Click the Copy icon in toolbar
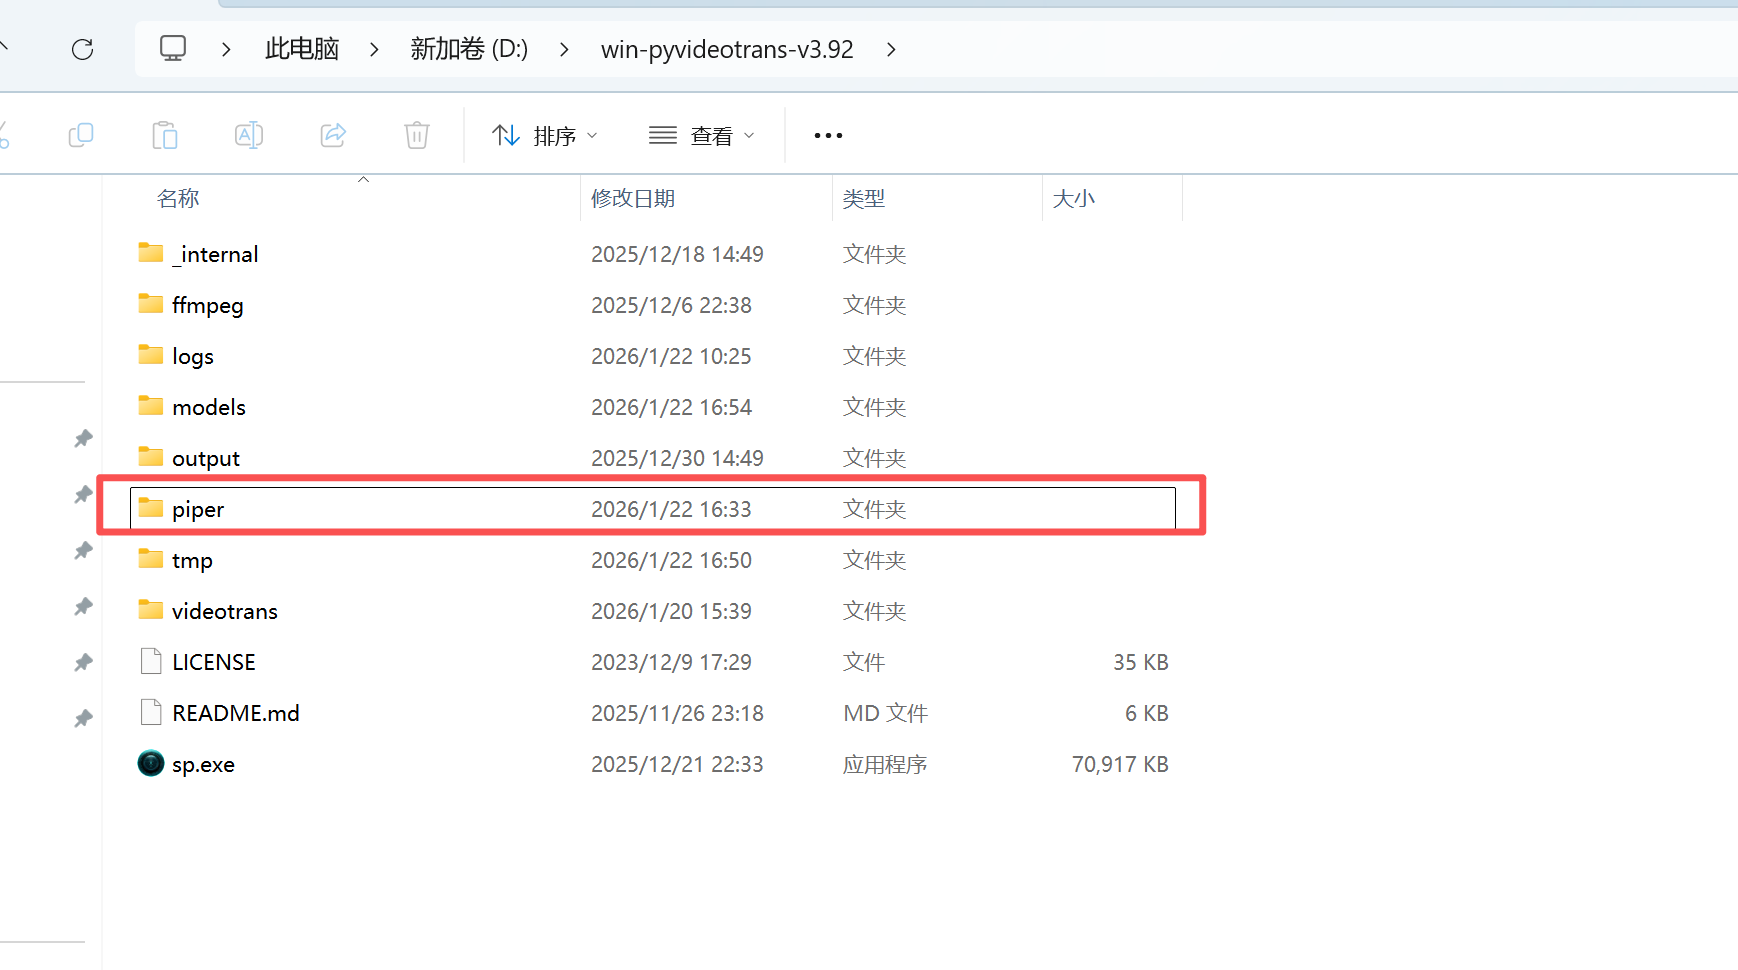Image resolution: width=1738 pixels, height=970 pixels. 81,135
